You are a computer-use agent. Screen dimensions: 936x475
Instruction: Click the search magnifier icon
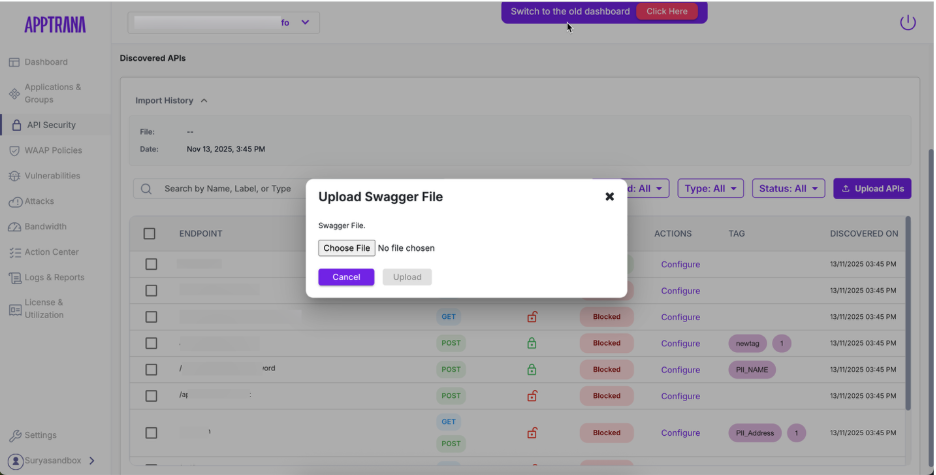[x=147, y=189]
